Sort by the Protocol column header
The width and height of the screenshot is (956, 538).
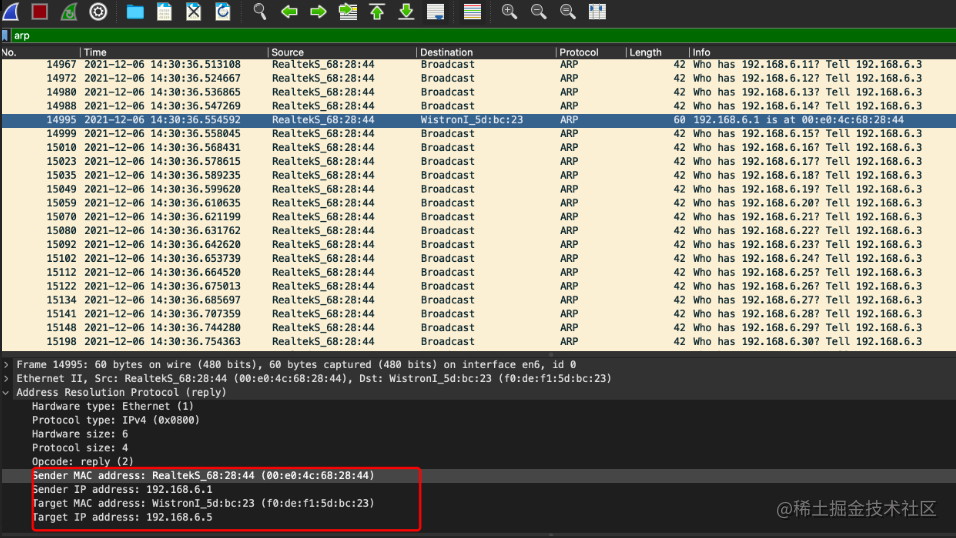591,52
